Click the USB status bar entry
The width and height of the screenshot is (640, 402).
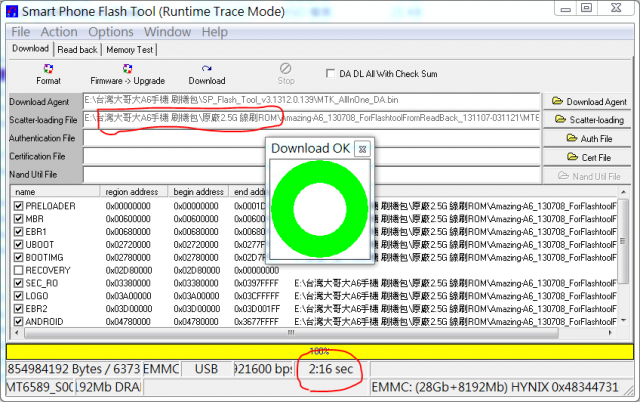[x=207, y=369]
